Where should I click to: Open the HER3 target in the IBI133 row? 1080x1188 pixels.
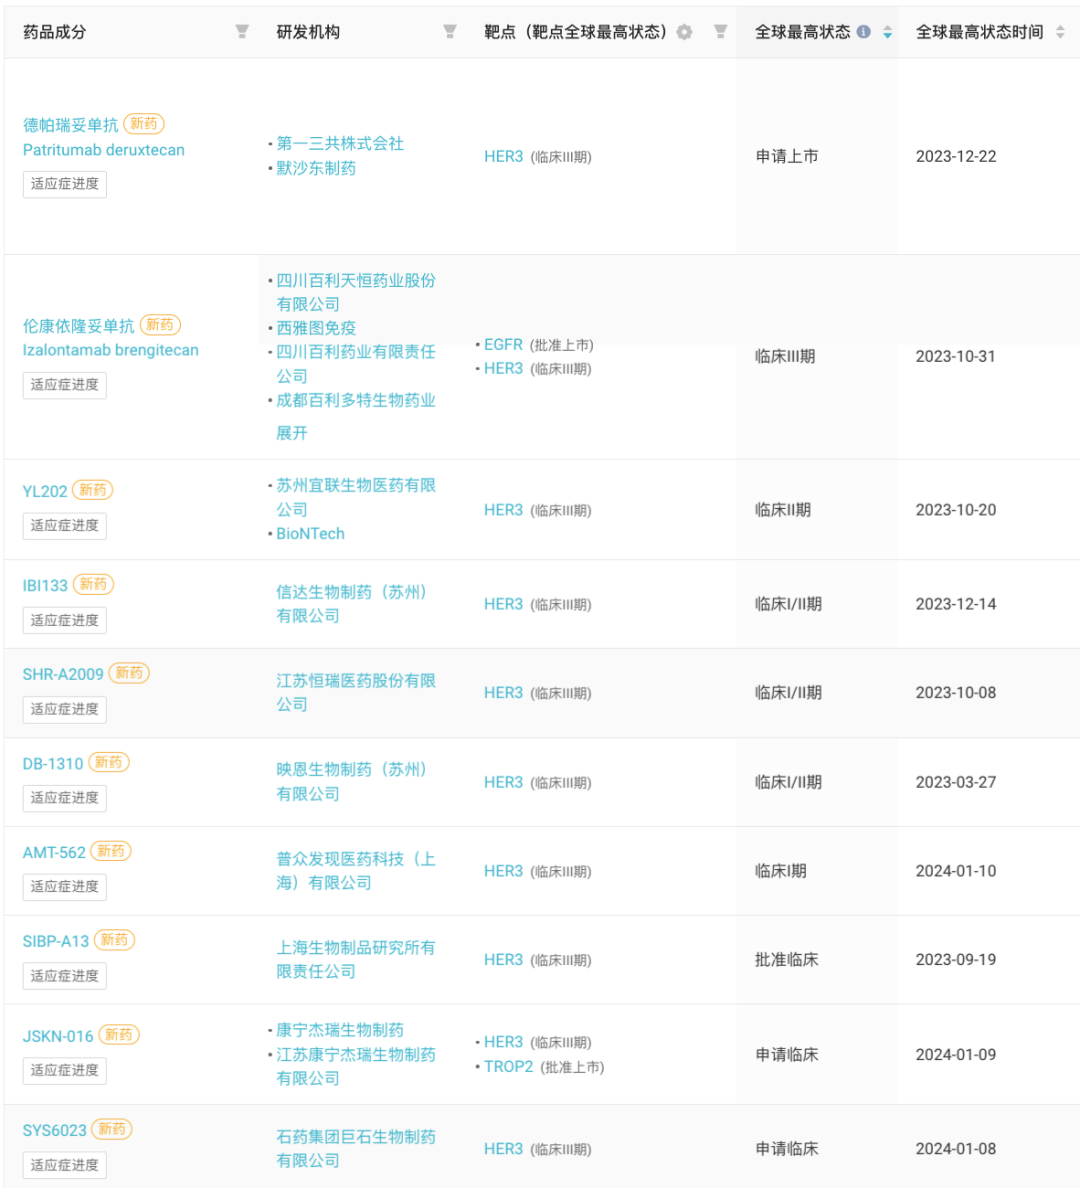[x=503, y=604]
